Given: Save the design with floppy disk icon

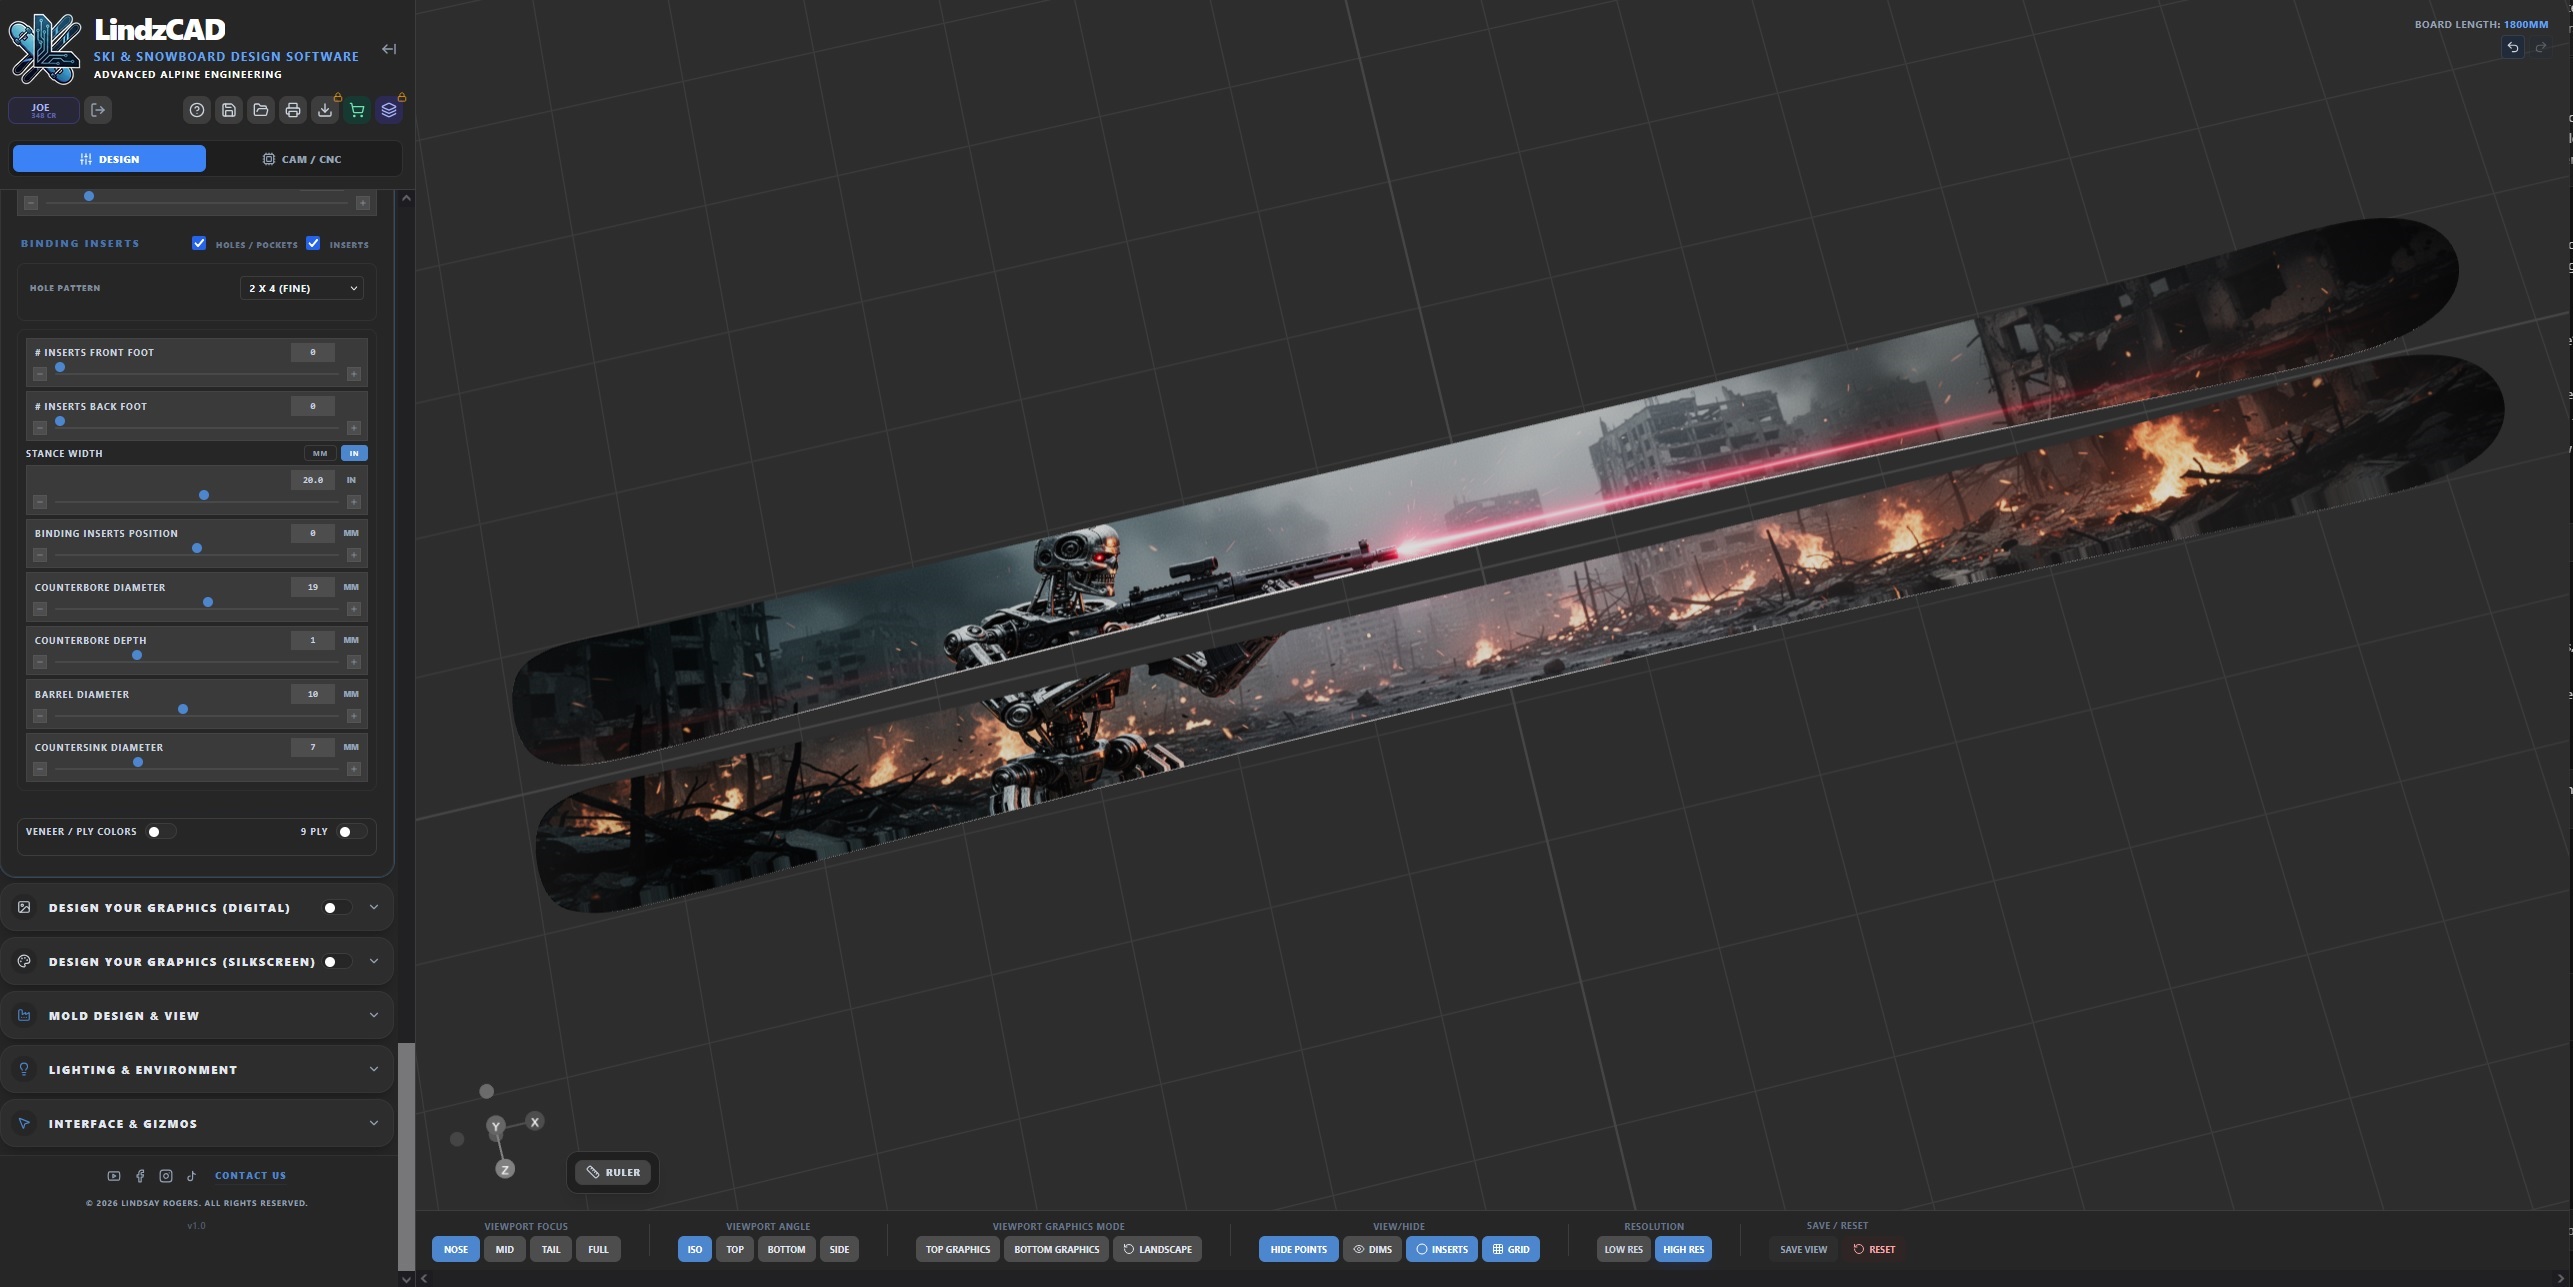Looking at the screenshot, I should [x=229, y=110].
